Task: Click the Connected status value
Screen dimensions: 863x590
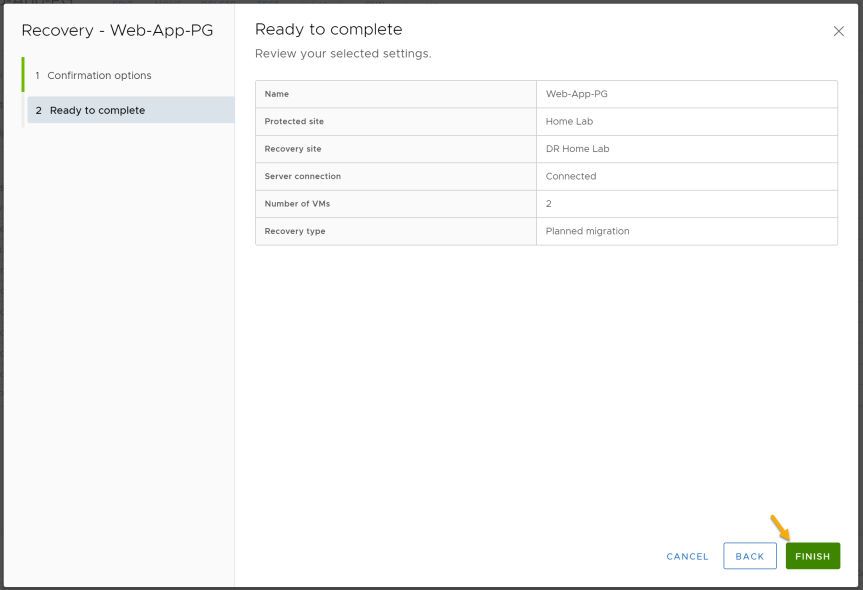Action: click(571, 176)
